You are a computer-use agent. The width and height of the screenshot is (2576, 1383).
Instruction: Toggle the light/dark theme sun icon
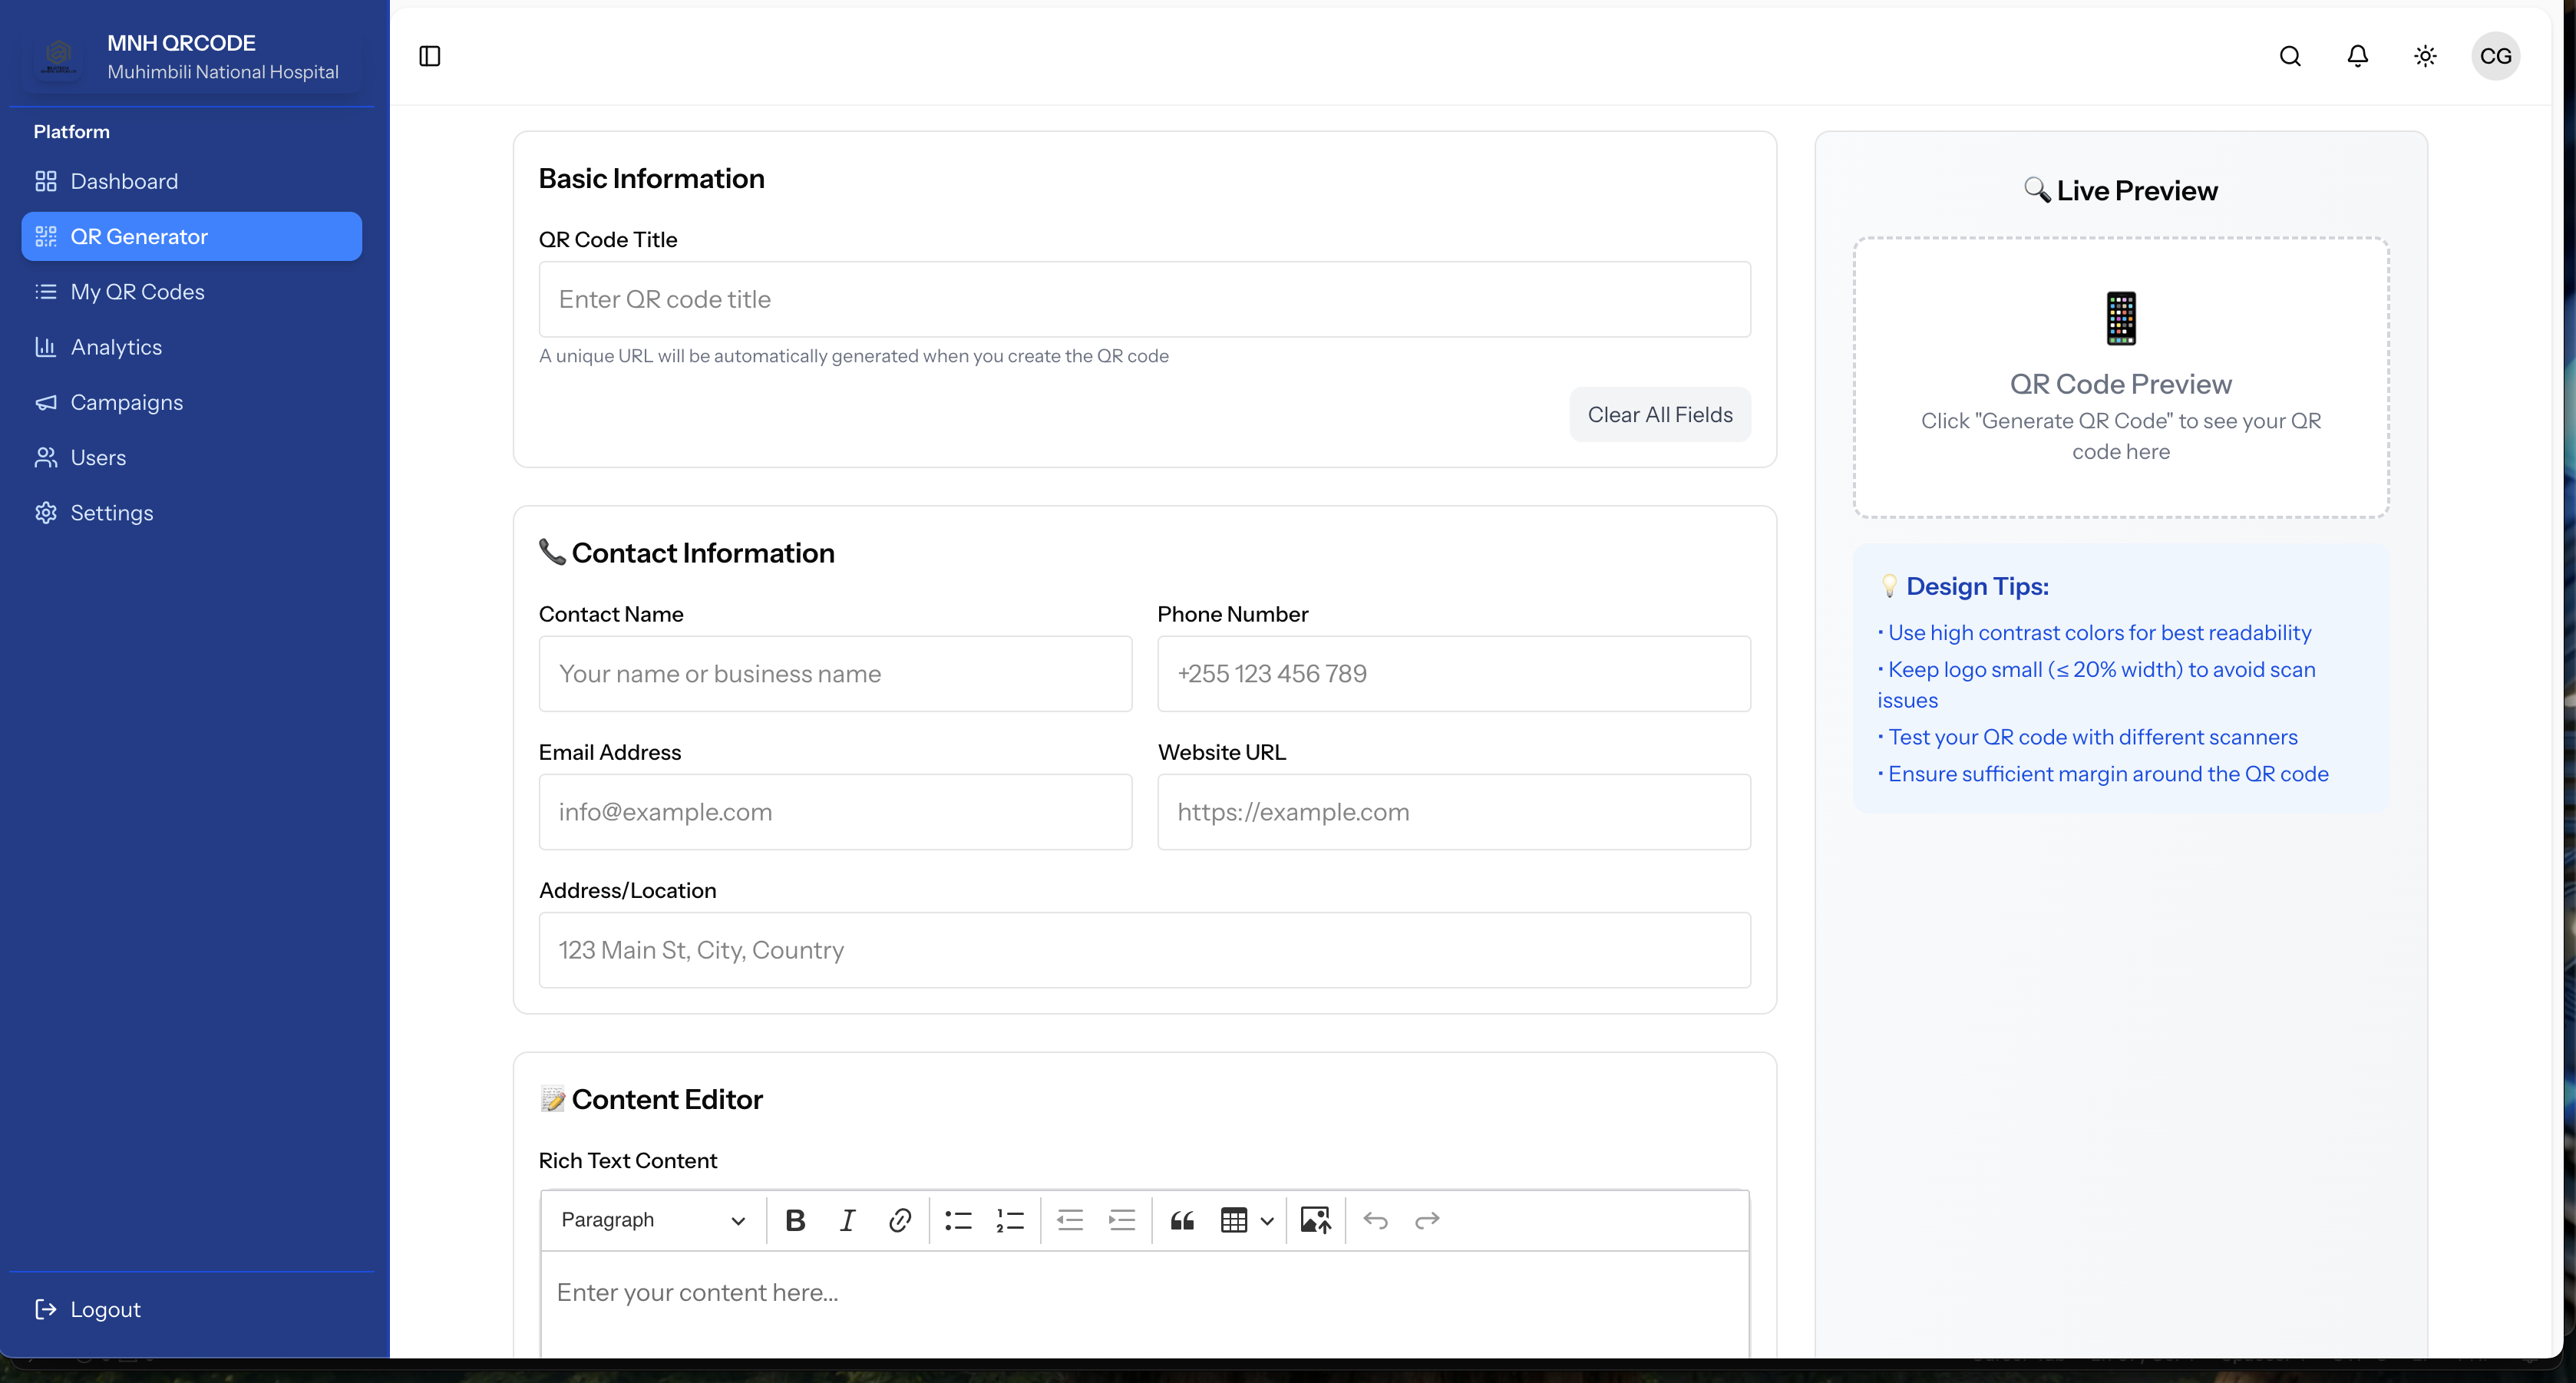[2425, 56]
